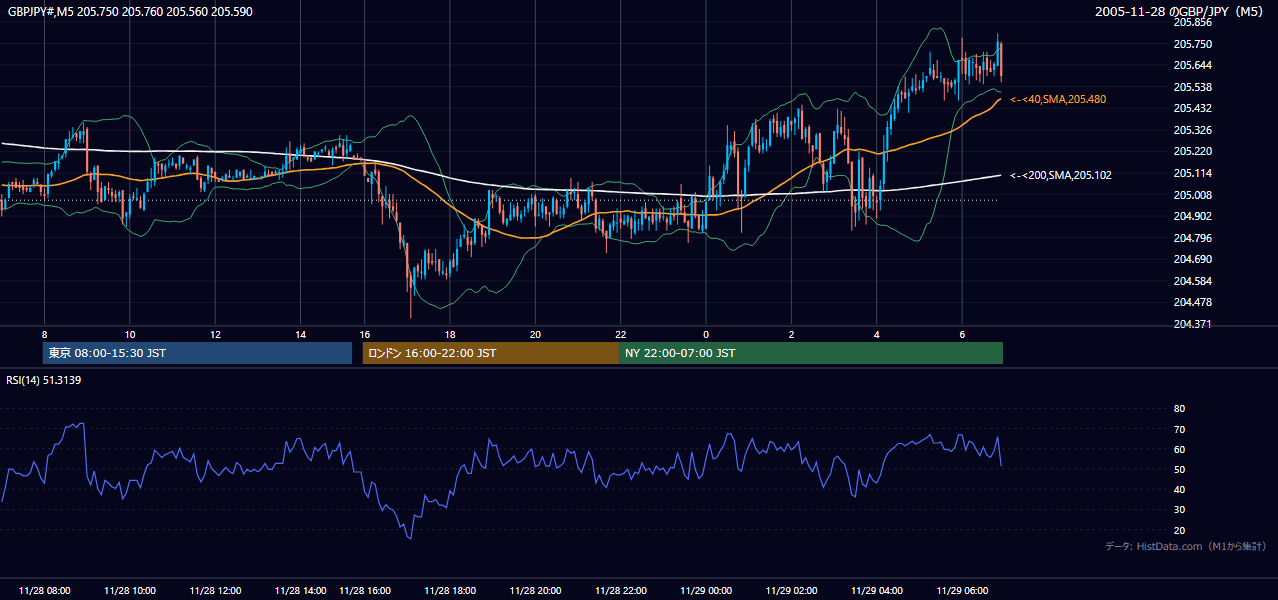Click RSI axis level 50
1278x600 pixels.
coord(1179,469)
